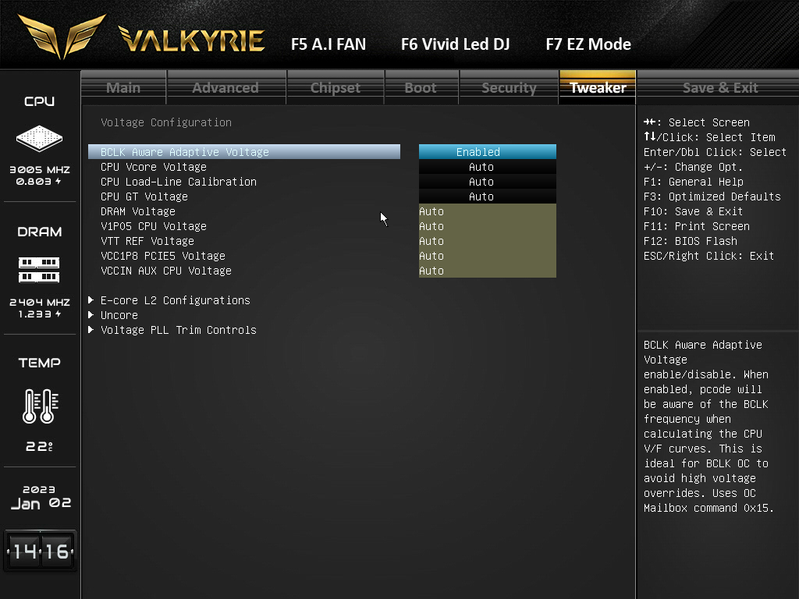Open CPU GT Voltage Auto dropdown
This screenshot has width=799, height=599.
pos(487,196)
